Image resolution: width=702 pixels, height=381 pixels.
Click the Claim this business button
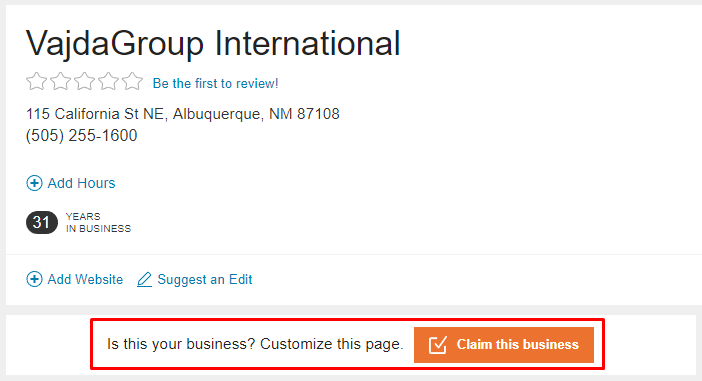coord(504,345)
